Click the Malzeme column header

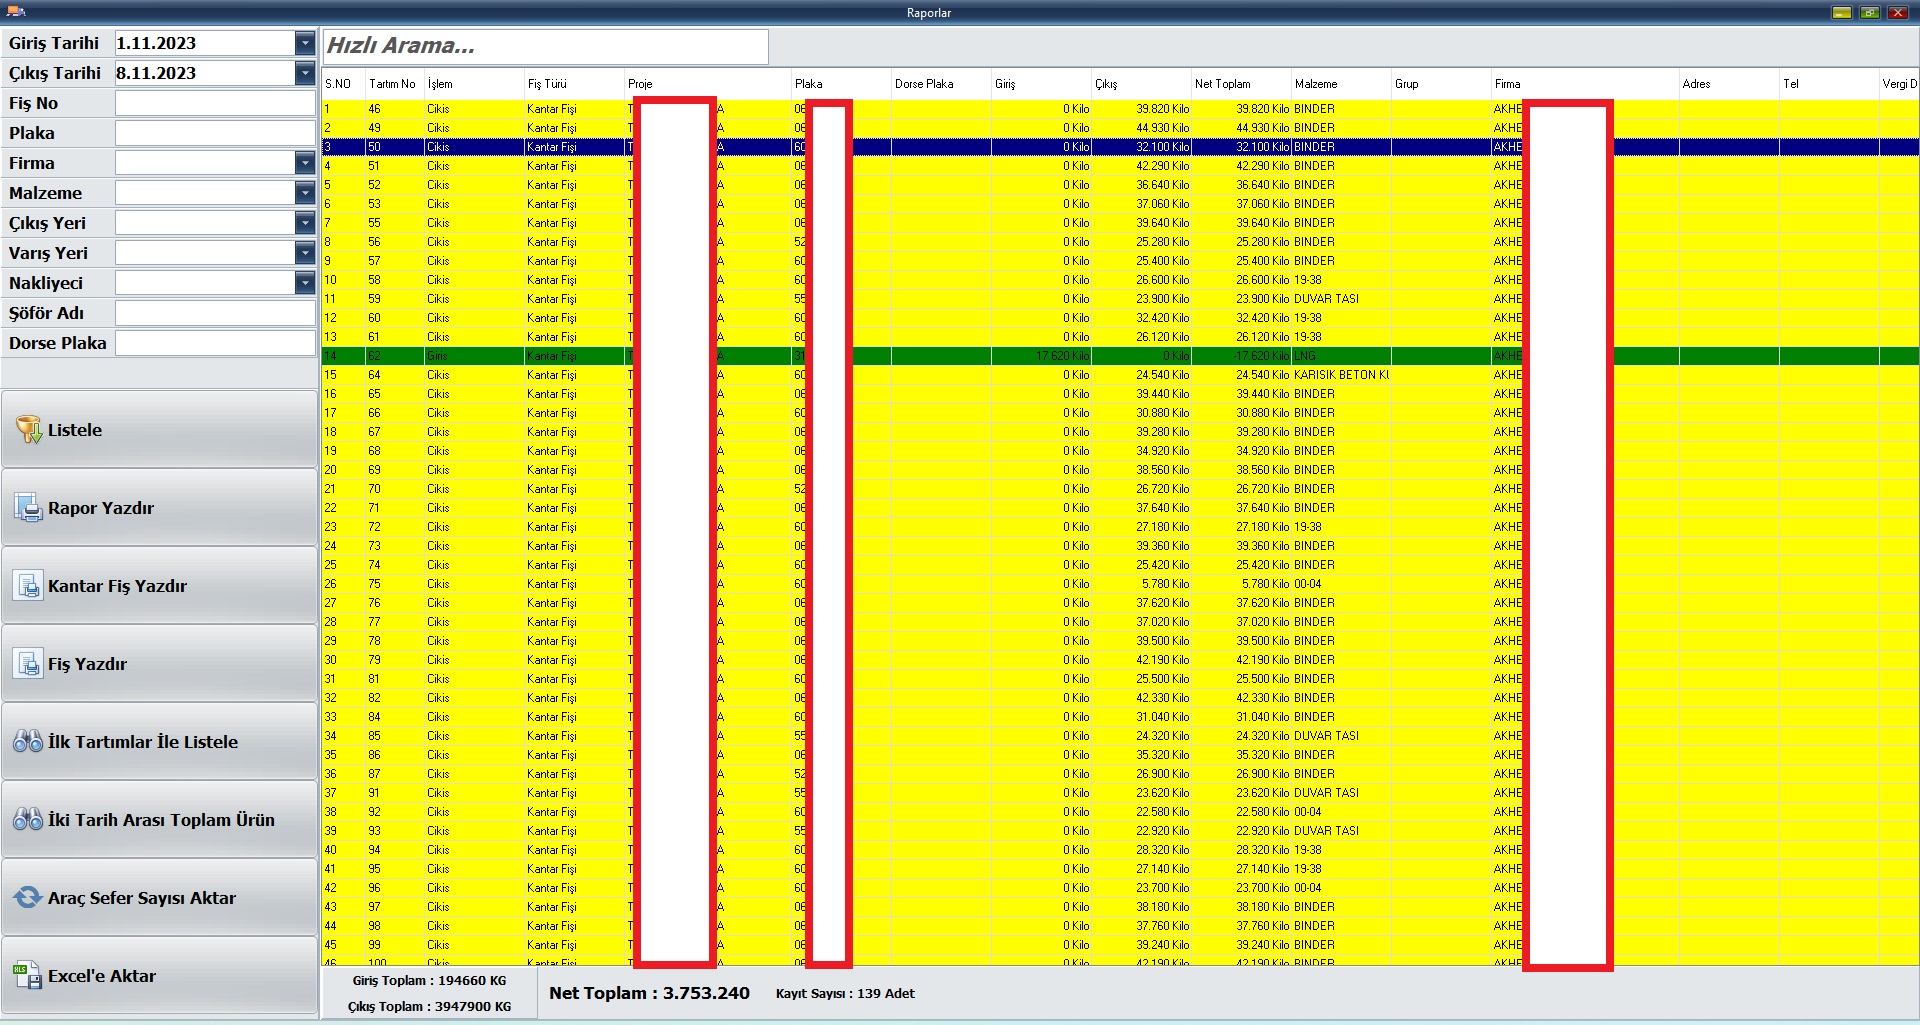click(x=1315, y=84)
